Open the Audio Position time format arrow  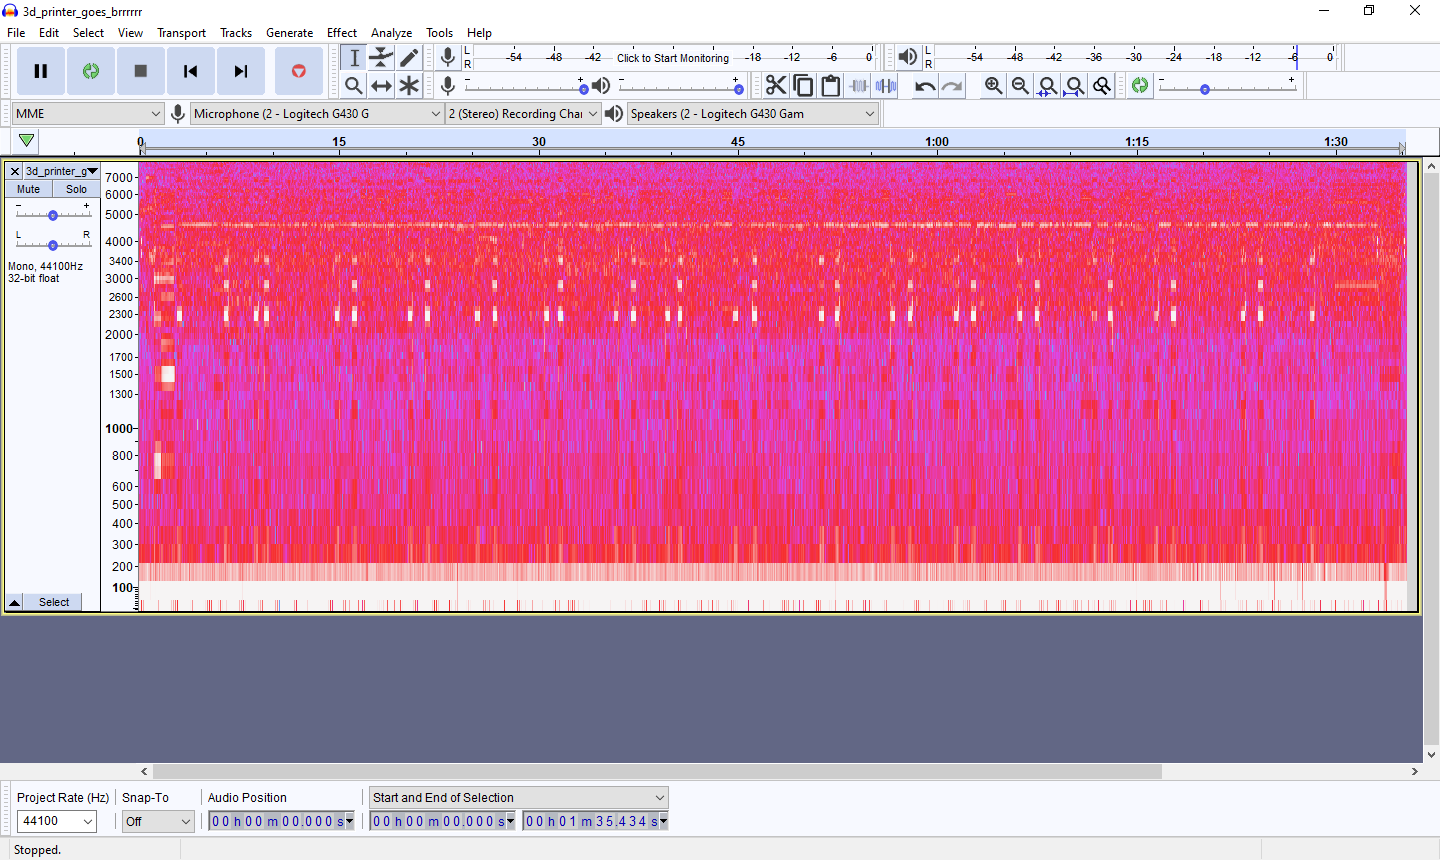click(x=350, y=821)
